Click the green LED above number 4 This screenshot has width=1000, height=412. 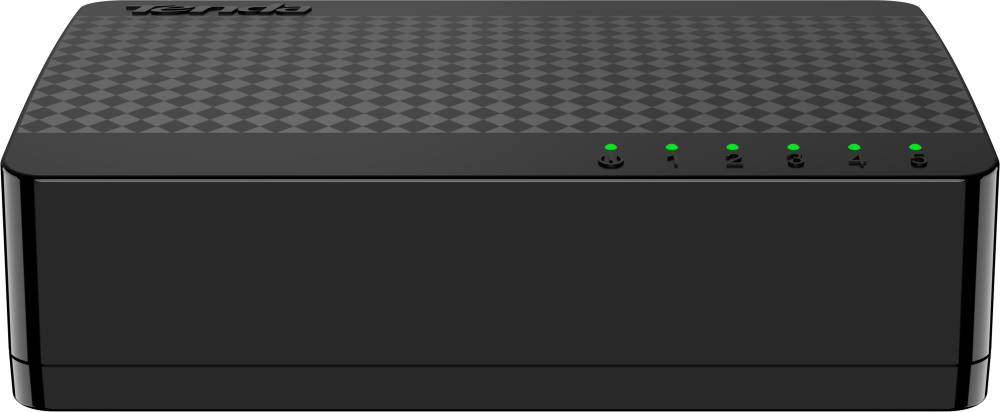855,147
